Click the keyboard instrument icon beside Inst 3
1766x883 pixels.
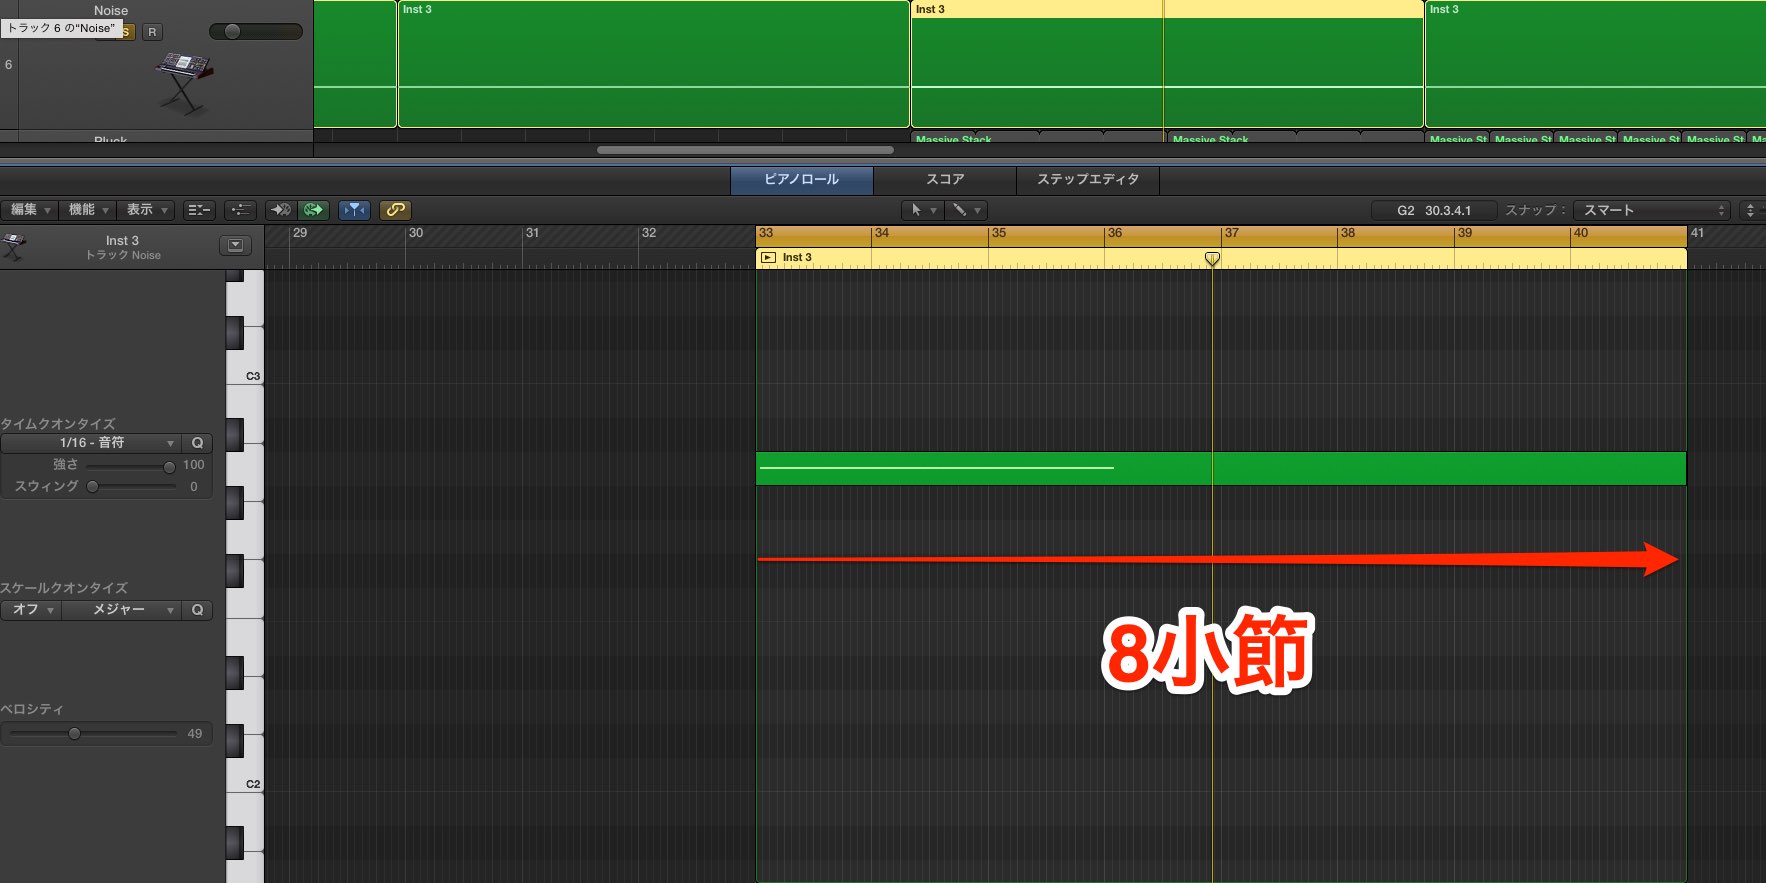point(14,246)
